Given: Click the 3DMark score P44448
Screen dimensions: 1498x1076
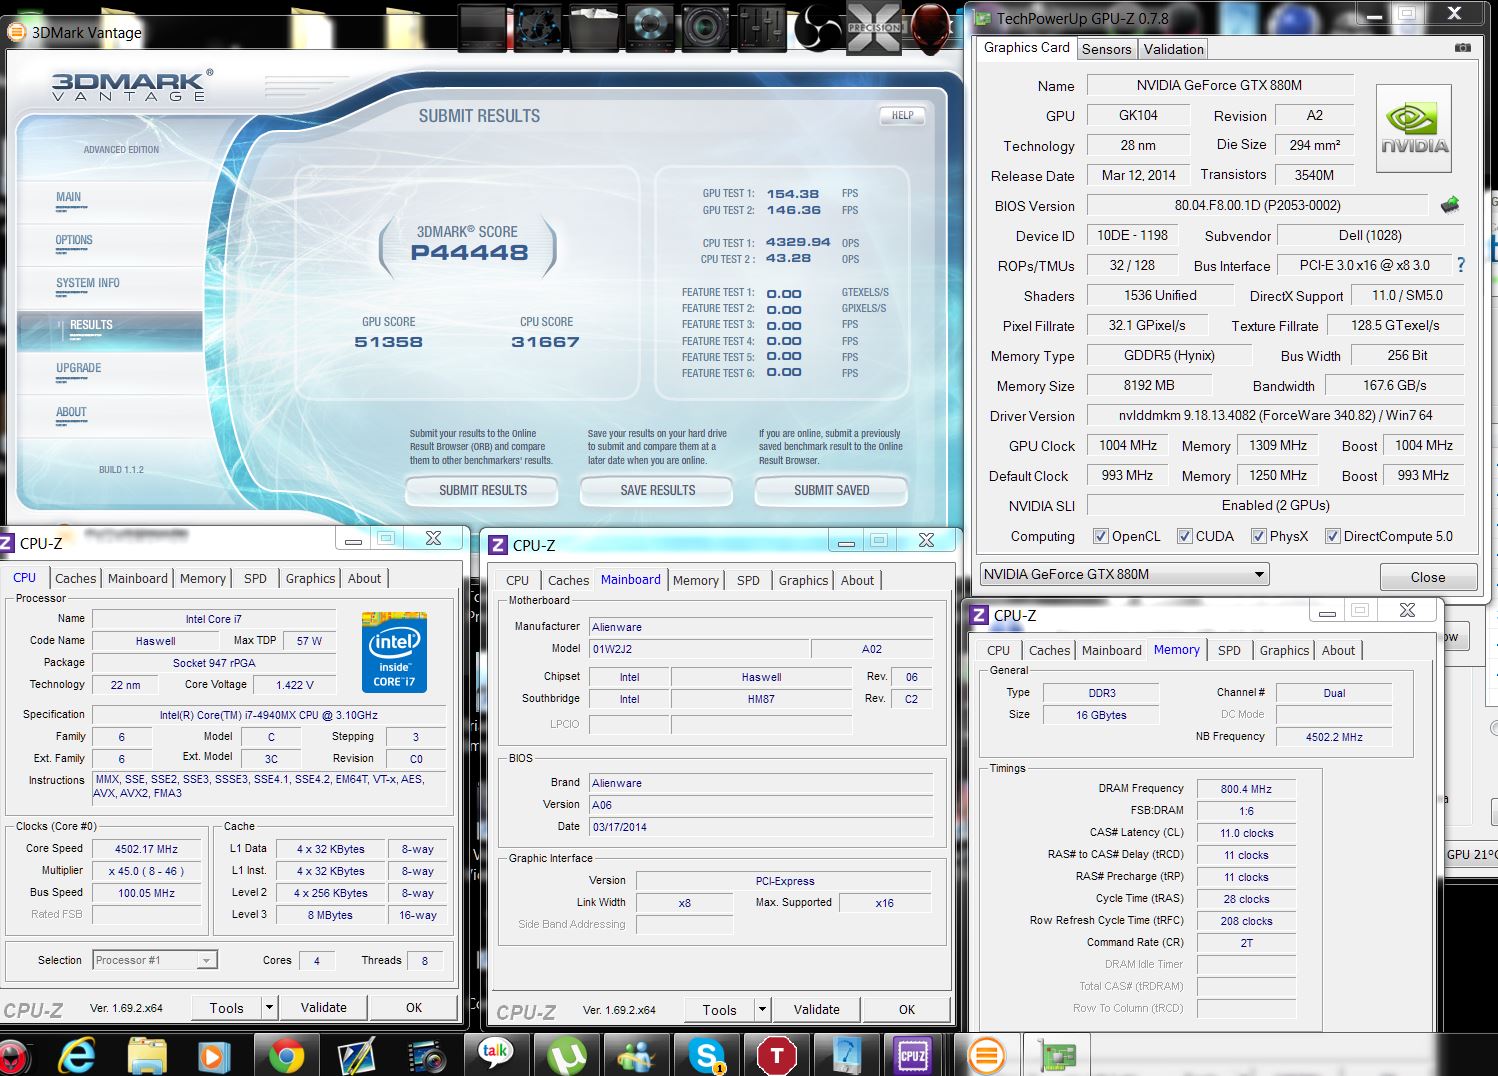Looking at the screenshot, I should pyautogui.click(x=469, y=252).
